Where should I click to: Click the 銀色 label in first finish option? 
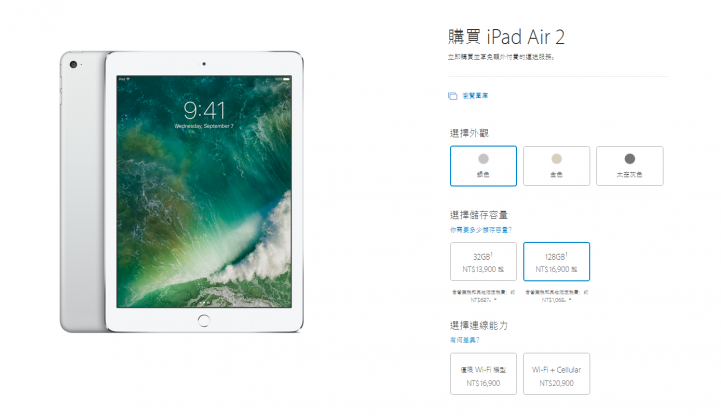click(x=483, y=175)
